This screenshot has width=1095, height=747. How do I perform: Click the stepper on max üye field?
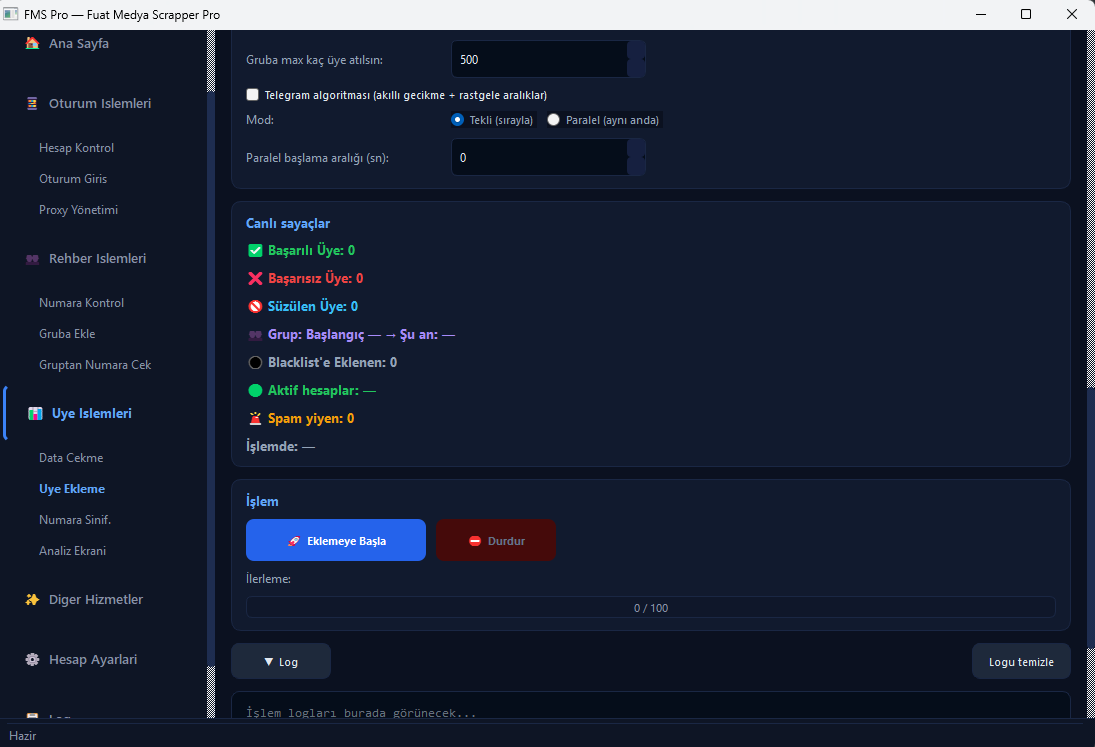point(636,59)
